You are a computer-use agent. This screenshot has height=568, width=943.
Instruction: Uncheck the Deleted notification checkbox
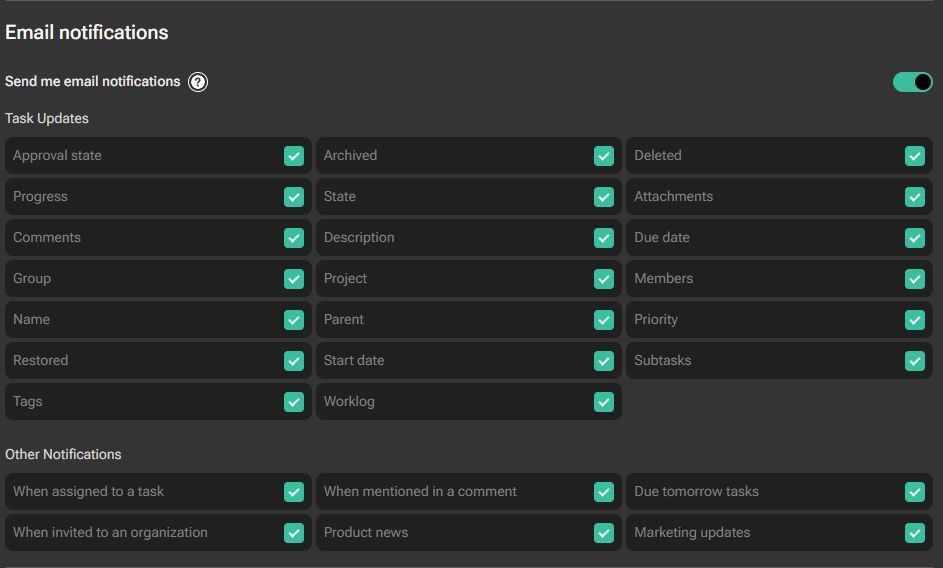915,156
